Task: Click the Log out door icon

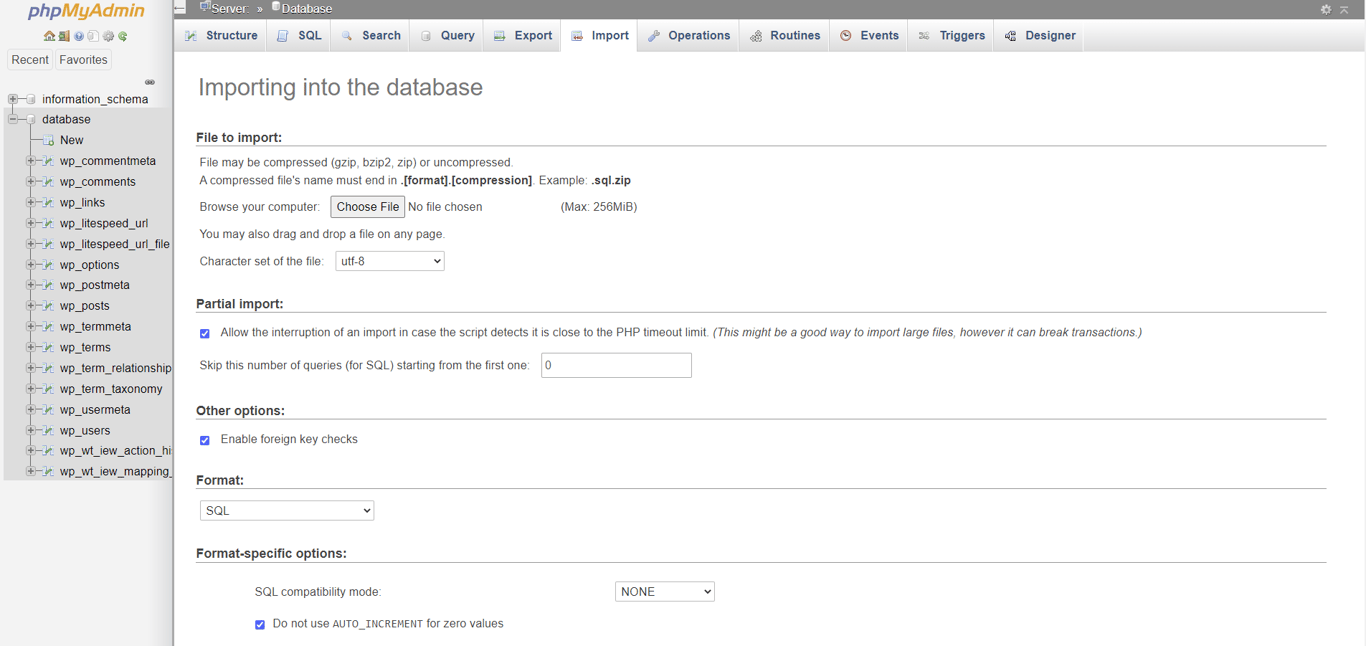Action: click(x=63, y=35)
